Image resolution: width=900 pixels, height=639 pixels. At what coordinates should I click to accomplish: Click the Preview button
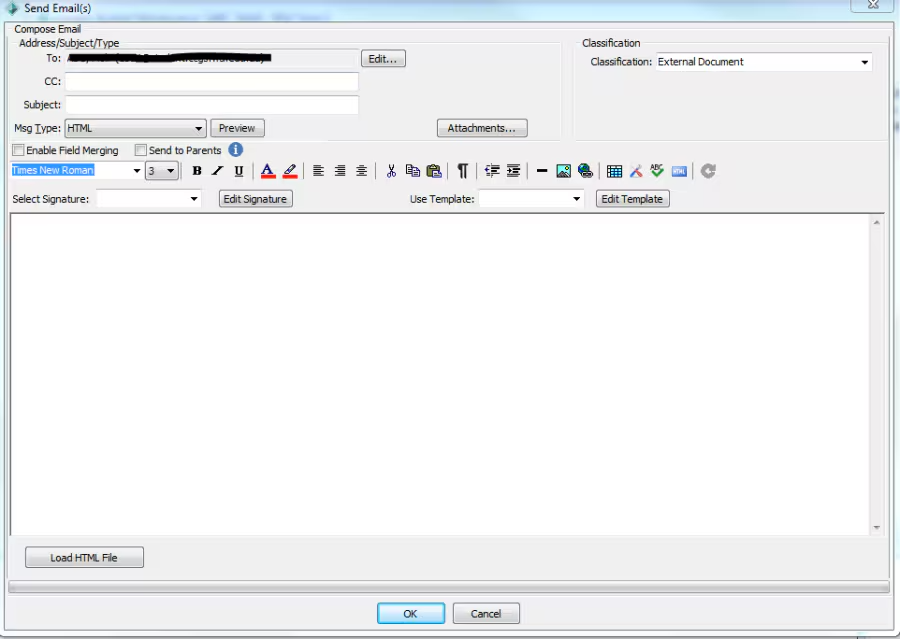[237, 128]
